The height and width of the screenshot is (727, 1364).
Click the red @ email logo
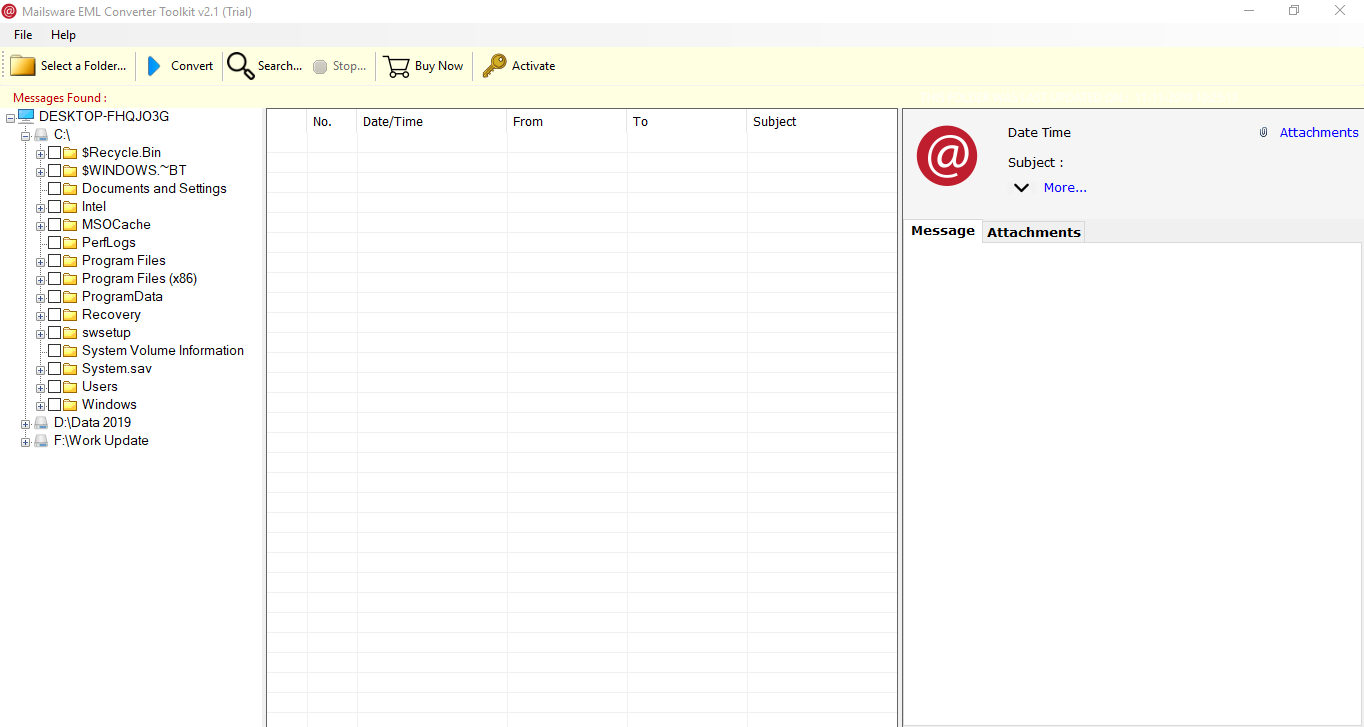click(947, 156)
